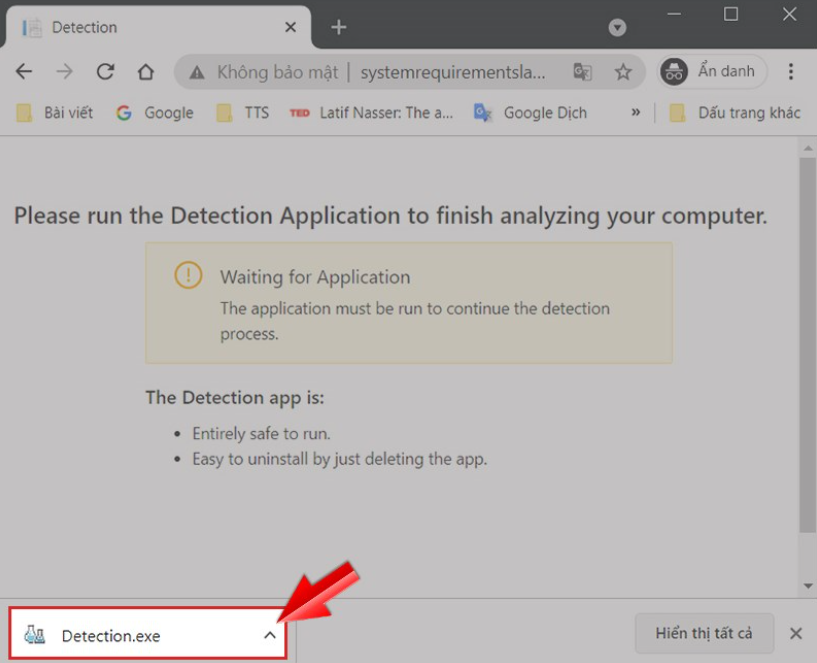
Task: Click "Không bảo mật" security label
Action: (277, 72)
